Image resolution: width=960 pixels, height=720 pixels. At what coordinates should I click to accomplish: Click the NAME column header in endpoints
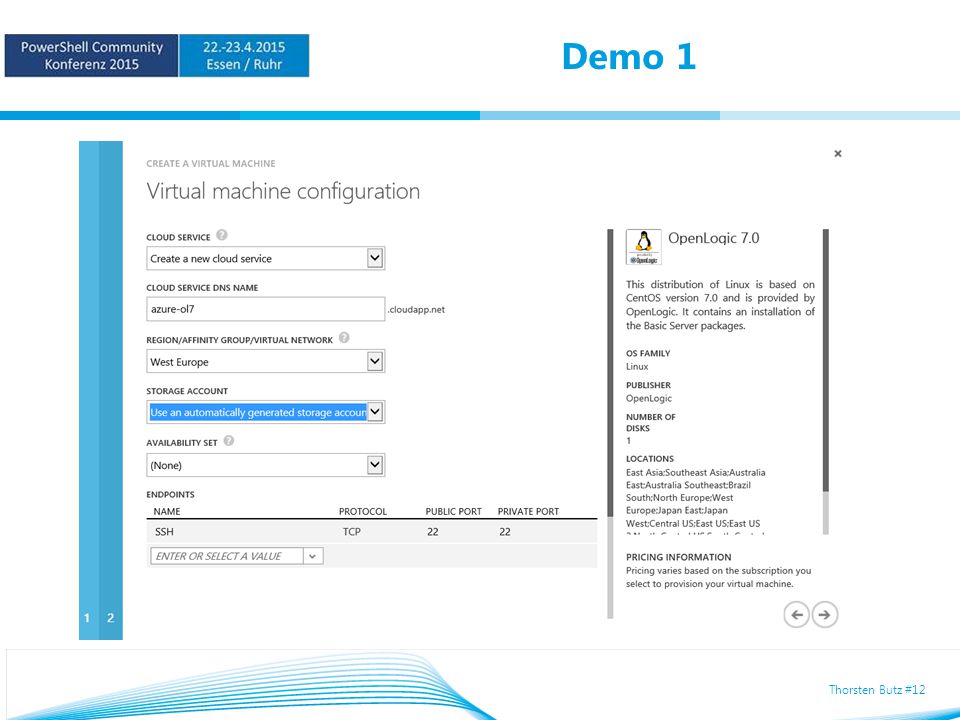coord(167,511)
